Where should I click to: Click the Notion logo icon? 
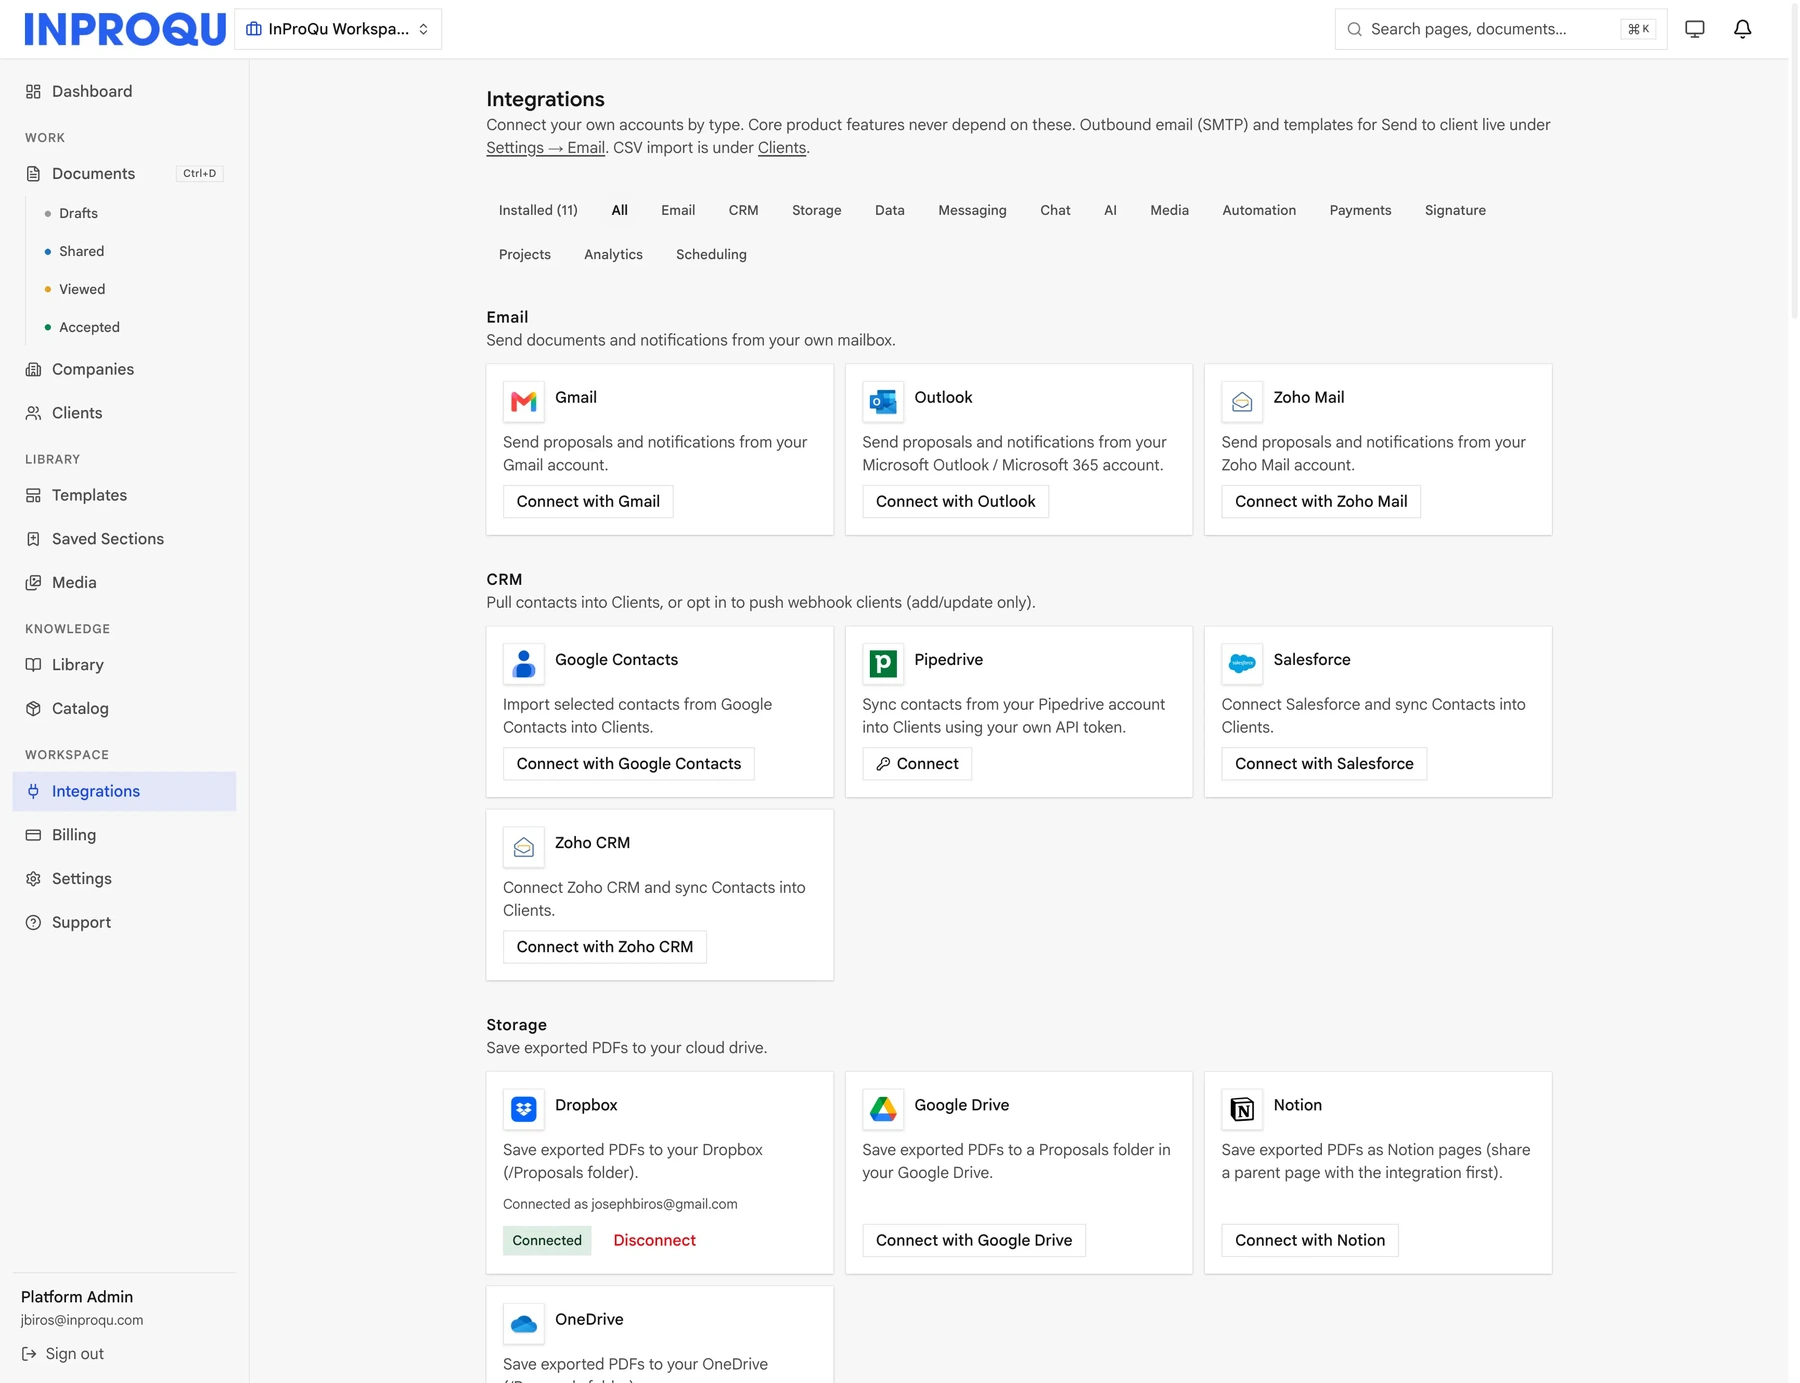[1242, 1109]
